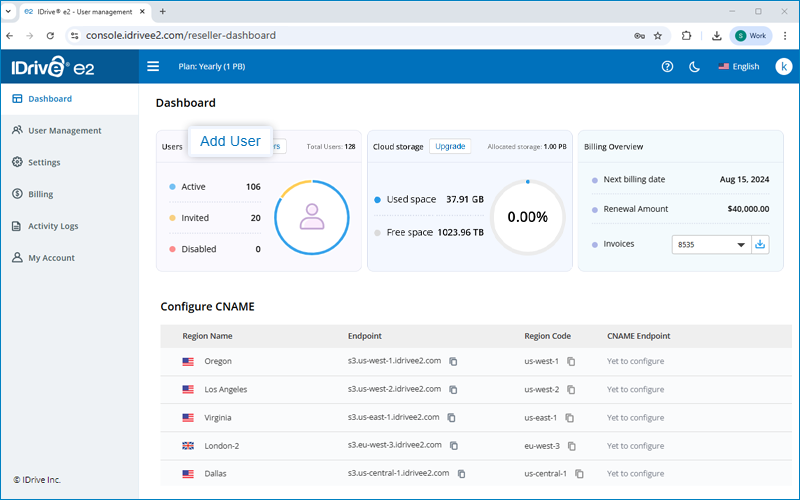
Task: Open the Work browser profile menu
Action: [750, 35]
